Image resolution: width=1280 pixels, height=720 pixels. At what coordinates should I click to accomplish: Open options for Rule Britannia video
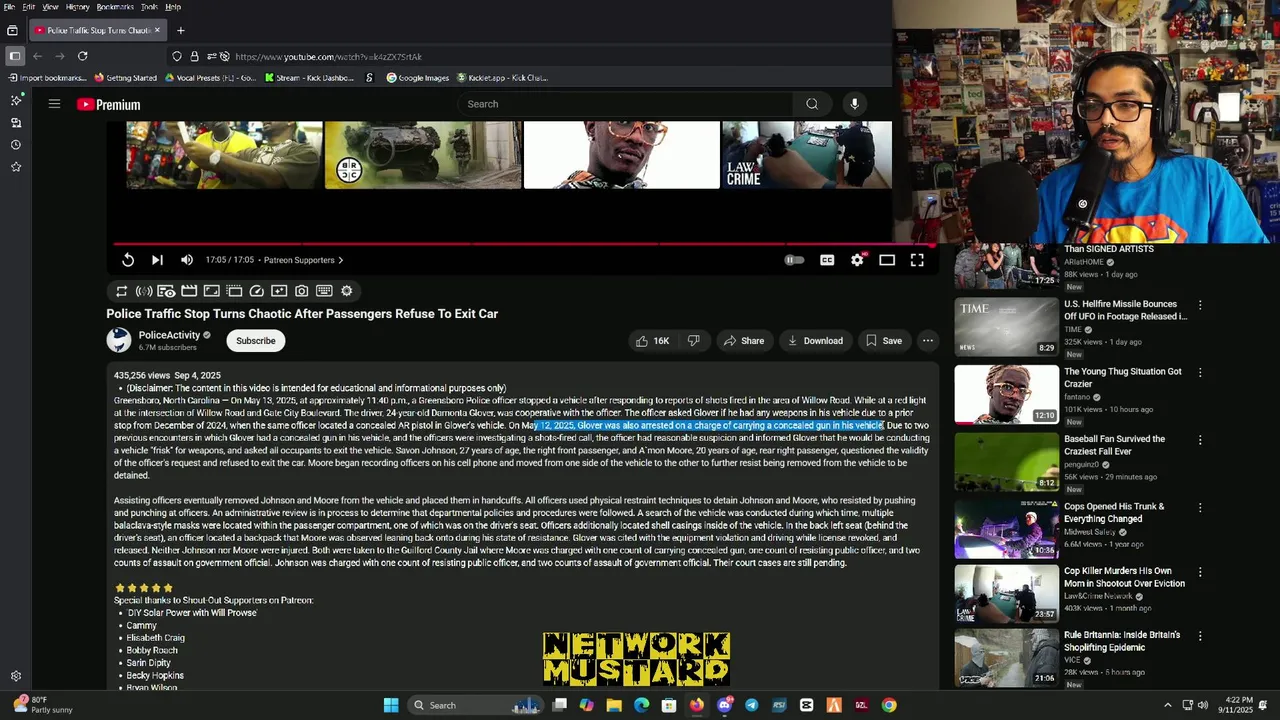pos(1200,636)
